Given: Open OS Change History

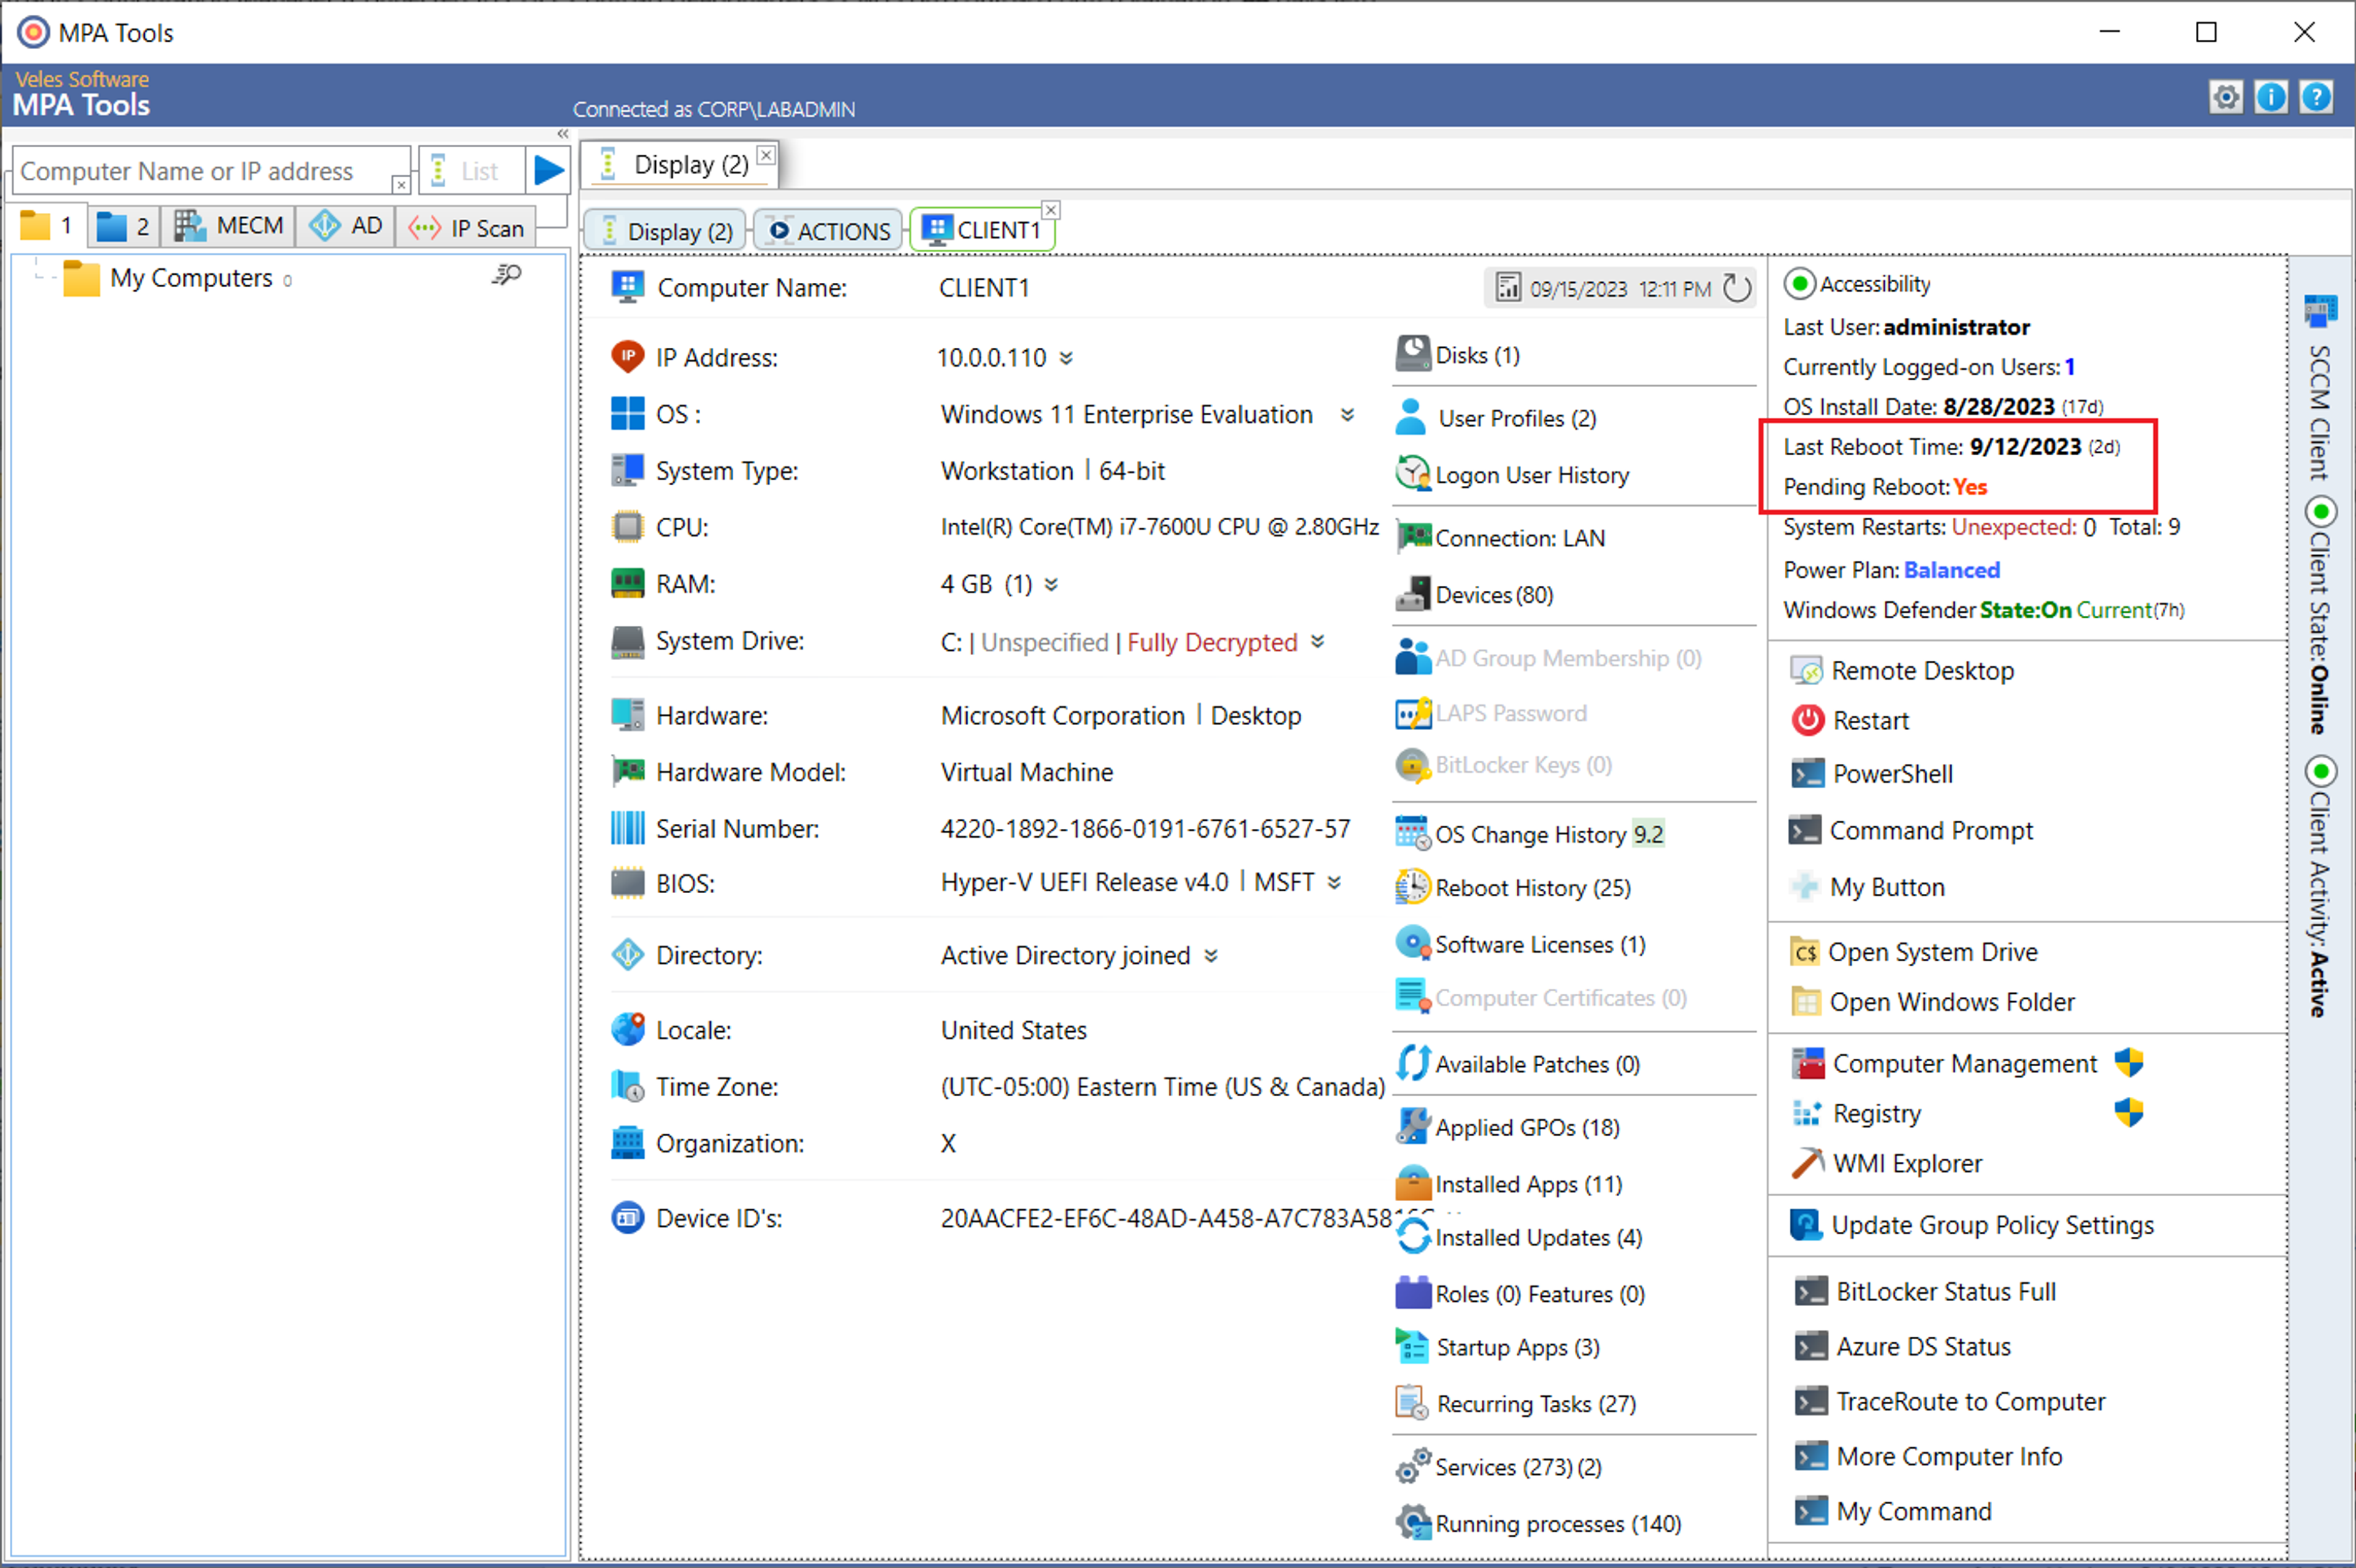Looking at the screenshot, I should pyautogui.click(x=1529, y=833).
